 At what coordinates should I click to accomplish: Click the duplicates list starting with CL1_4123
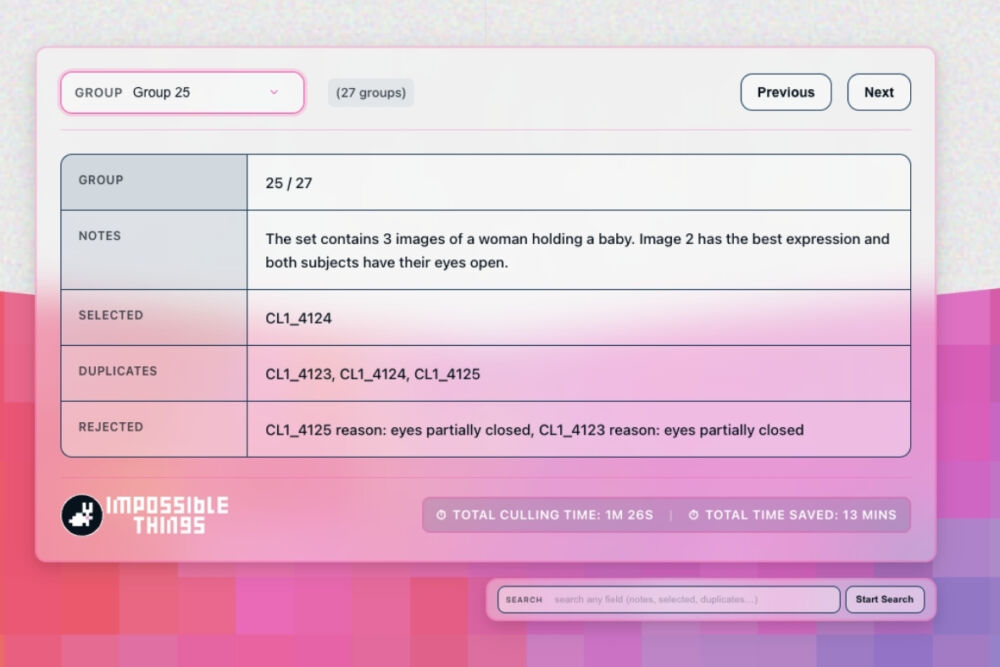372,374
